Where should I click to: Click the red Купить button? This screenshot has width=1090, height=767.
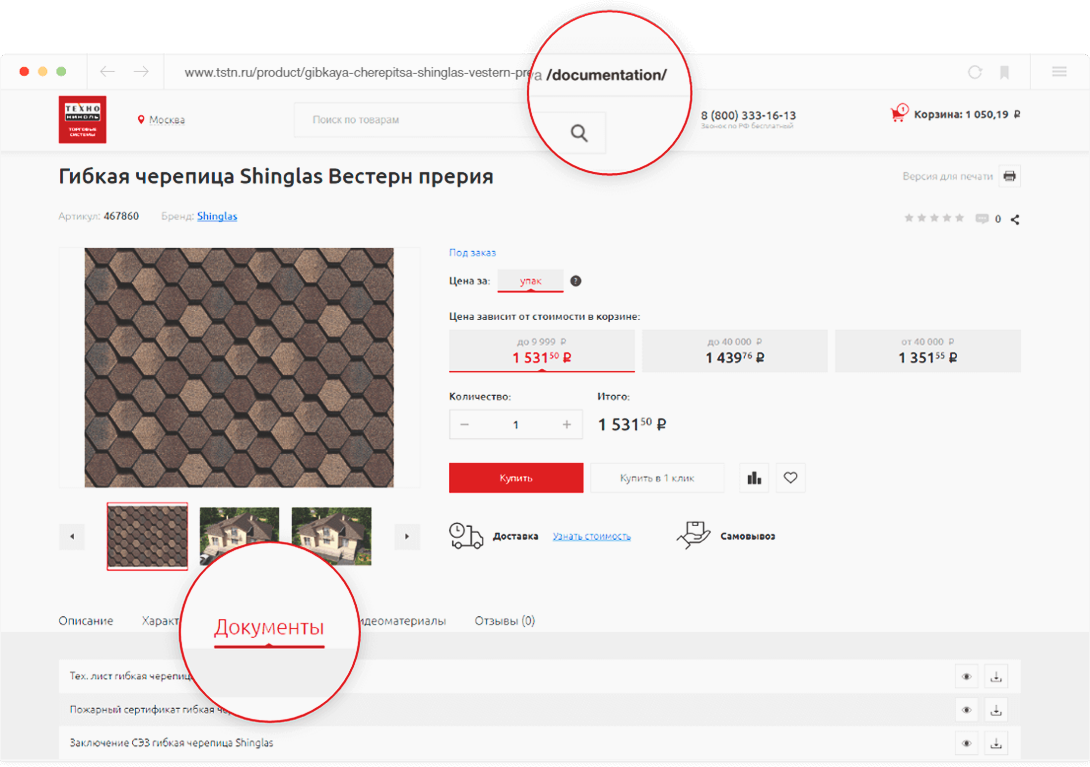[516, 478]
